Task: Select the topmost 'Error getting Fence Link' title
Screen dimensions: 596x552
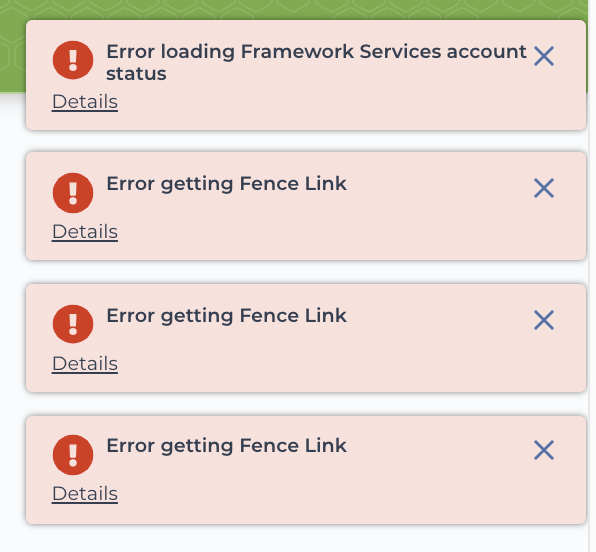Action: (227, 184)
